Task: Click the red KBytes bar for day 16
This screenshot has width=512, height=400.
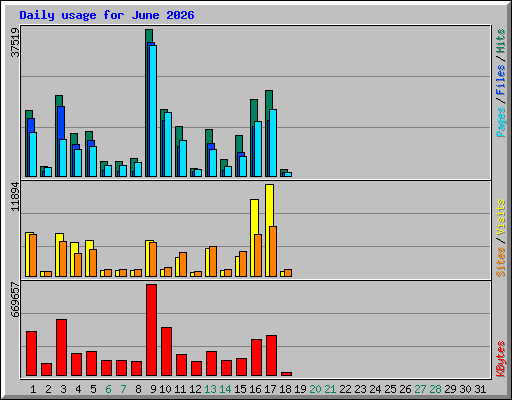Action: coord(256,357)
